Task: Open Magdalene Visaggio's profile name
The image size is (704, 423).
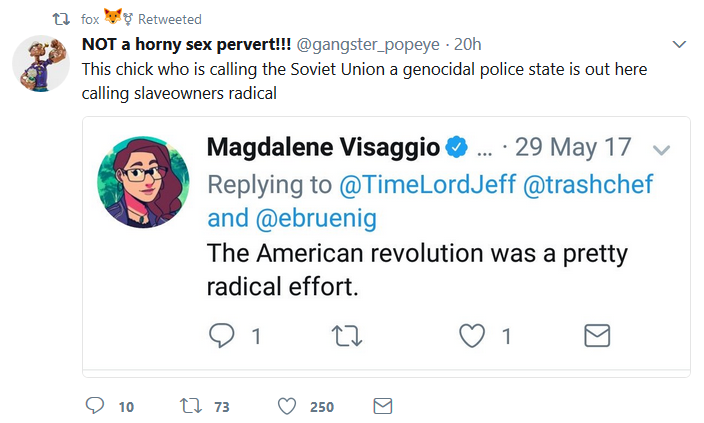Action: pyautogui.click(x=324, y=147)
